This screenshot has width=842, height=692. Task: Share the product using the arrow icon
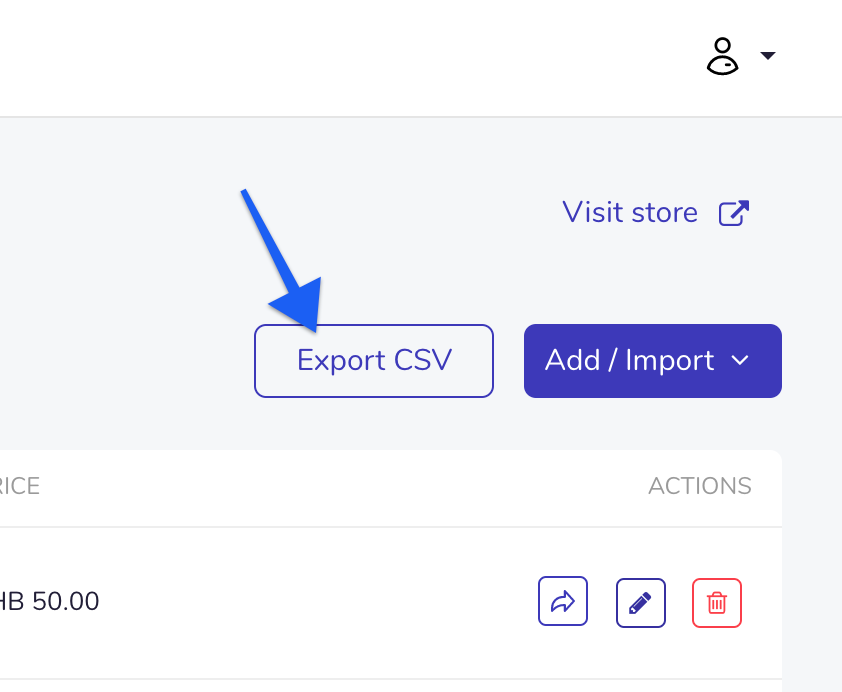point(563,601)
